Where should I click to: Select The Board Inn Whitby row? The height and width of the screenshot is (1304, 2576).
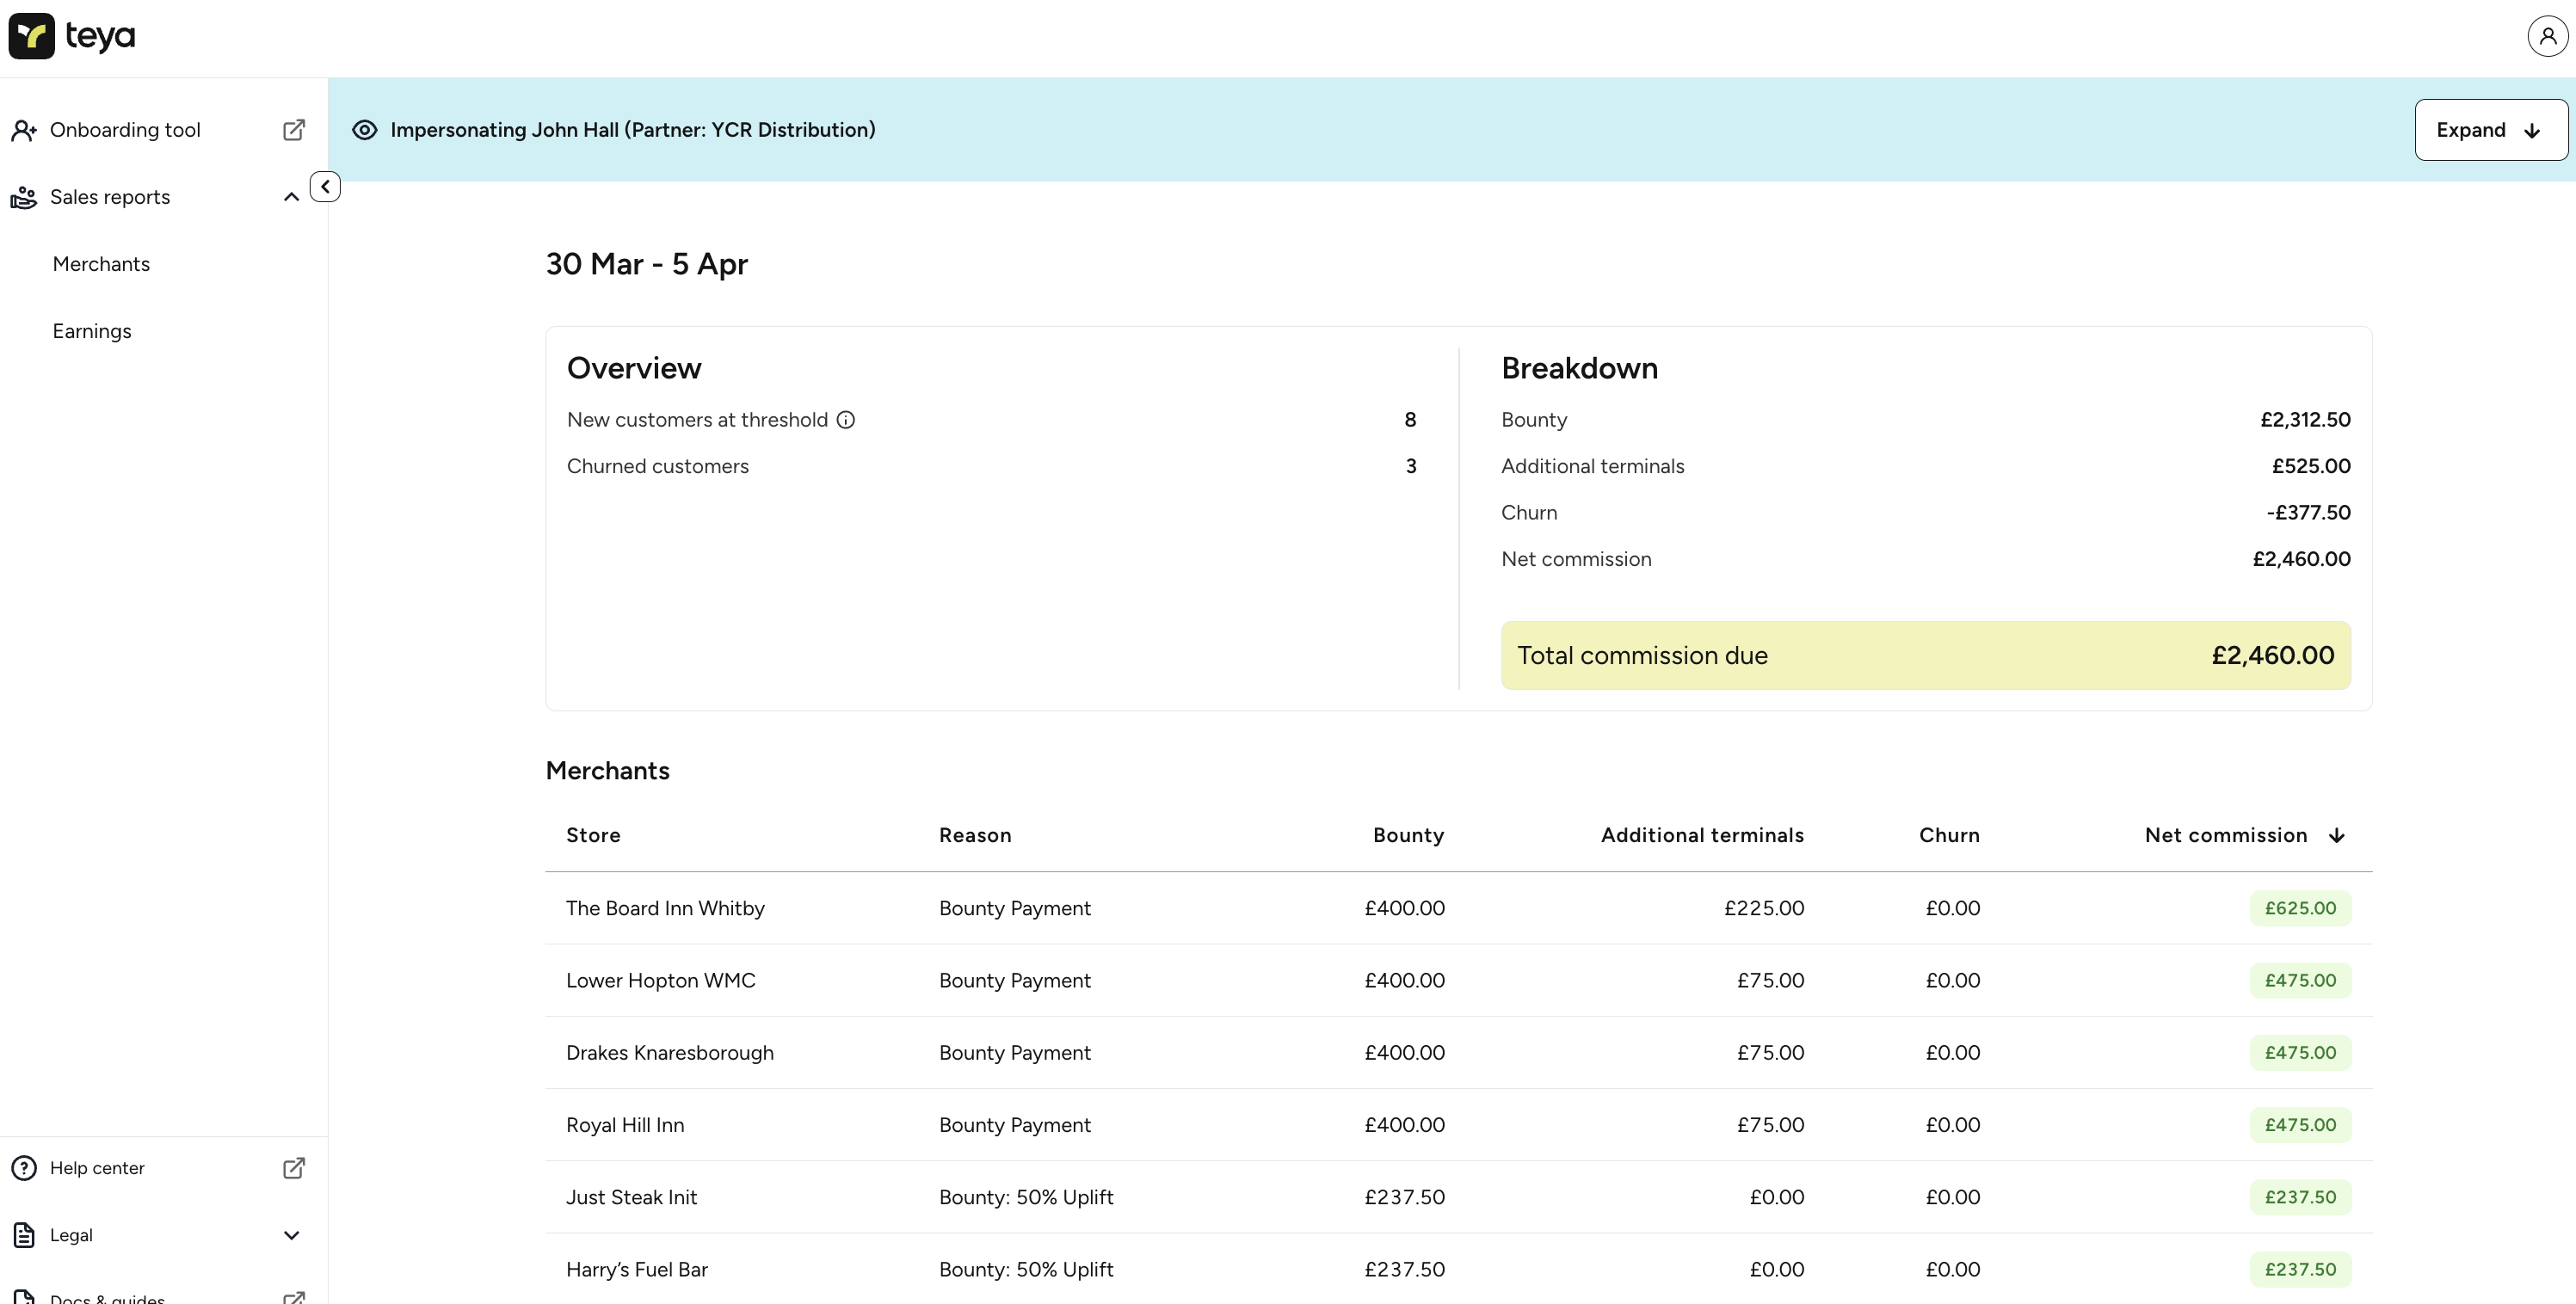(x=1458, y=908)
